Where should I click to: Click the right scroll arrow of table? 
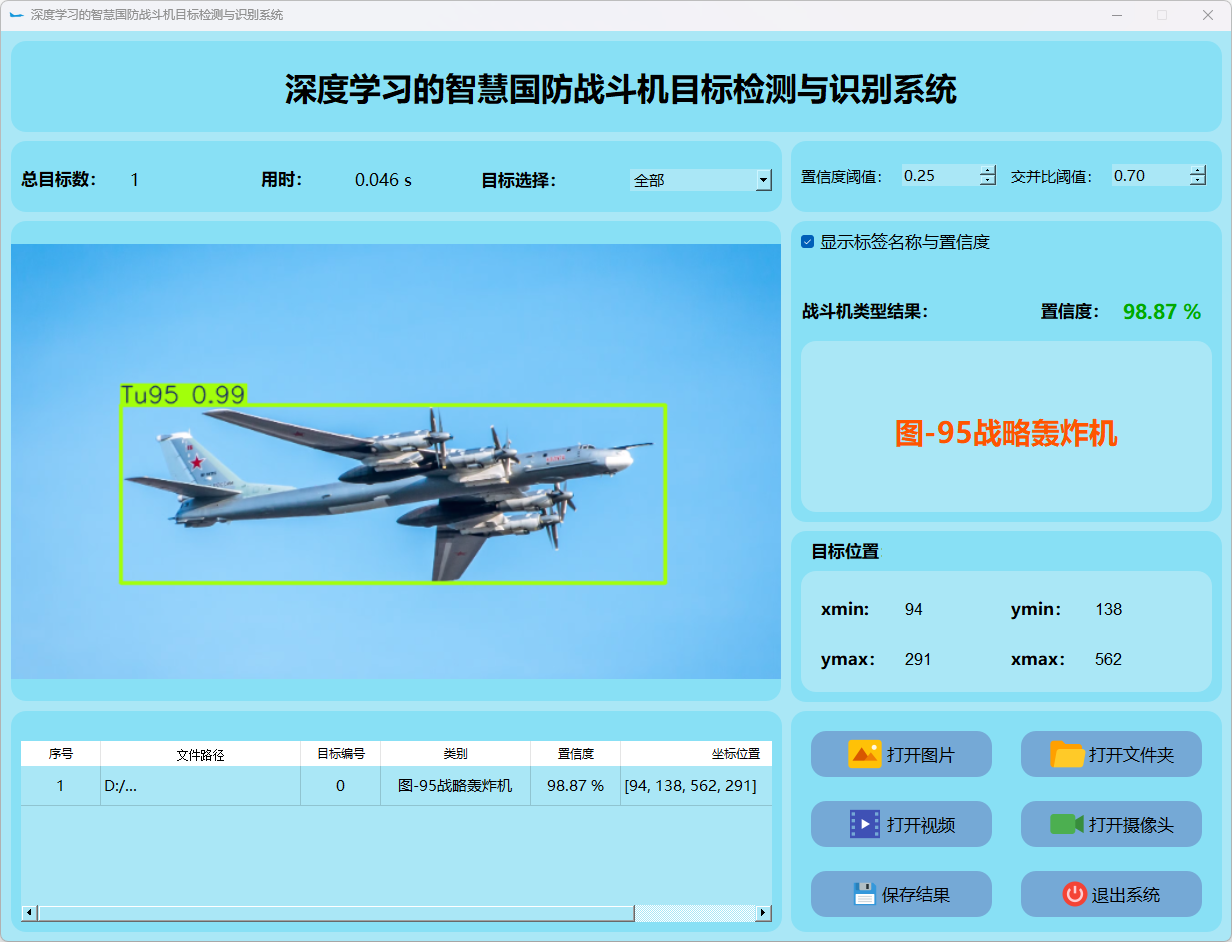763,913
